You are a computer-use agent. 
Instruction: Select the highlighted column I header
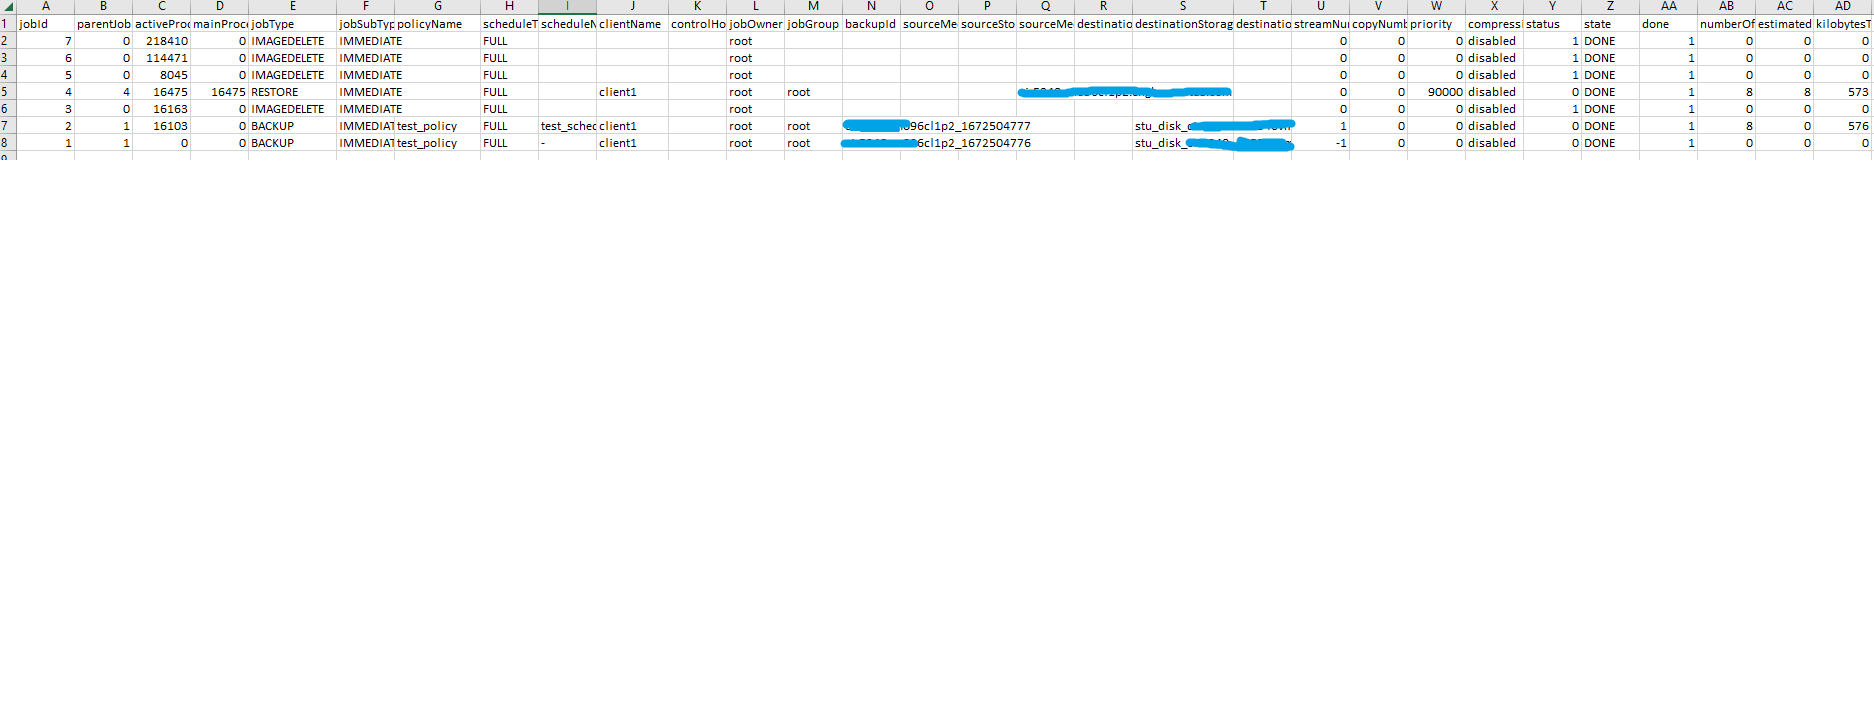pyautogui.click(x=567, y=6)
